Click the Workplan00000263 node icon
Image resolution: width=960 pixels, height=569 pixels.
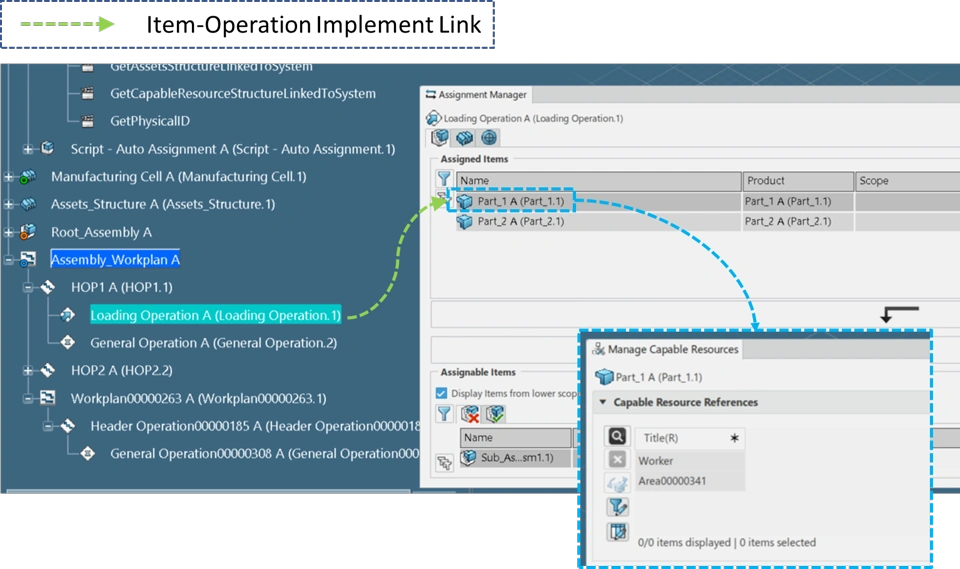pos(47,398)
